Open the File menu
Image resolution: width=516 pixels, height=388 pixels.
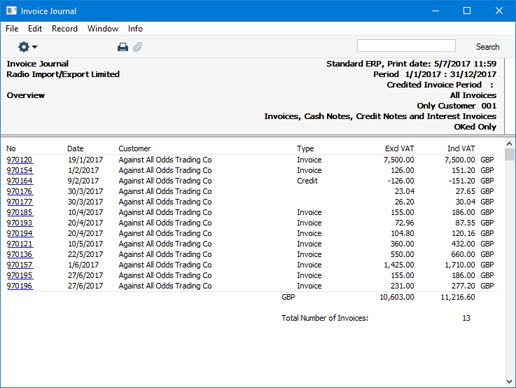coord(12,29)
